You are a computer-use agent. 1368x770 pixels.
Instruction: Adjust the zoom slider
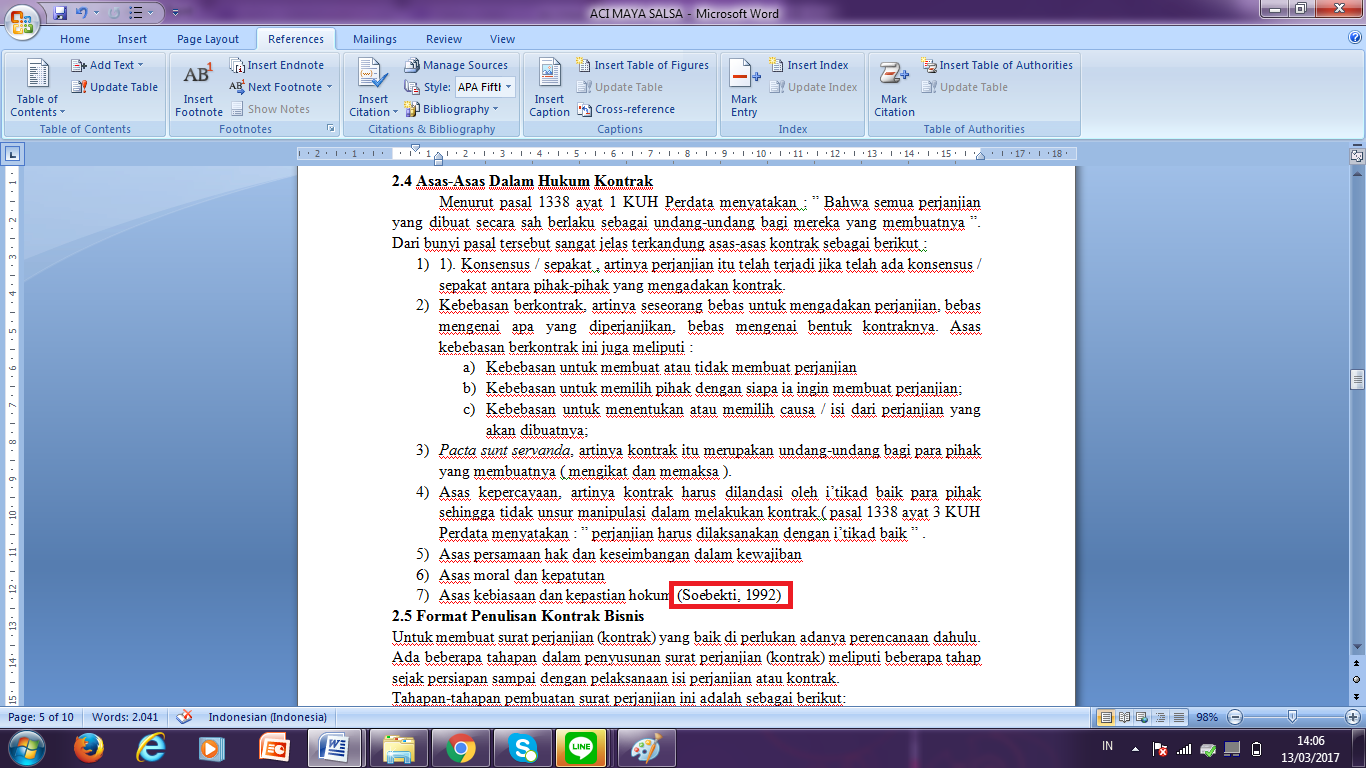coord(1292,716)
